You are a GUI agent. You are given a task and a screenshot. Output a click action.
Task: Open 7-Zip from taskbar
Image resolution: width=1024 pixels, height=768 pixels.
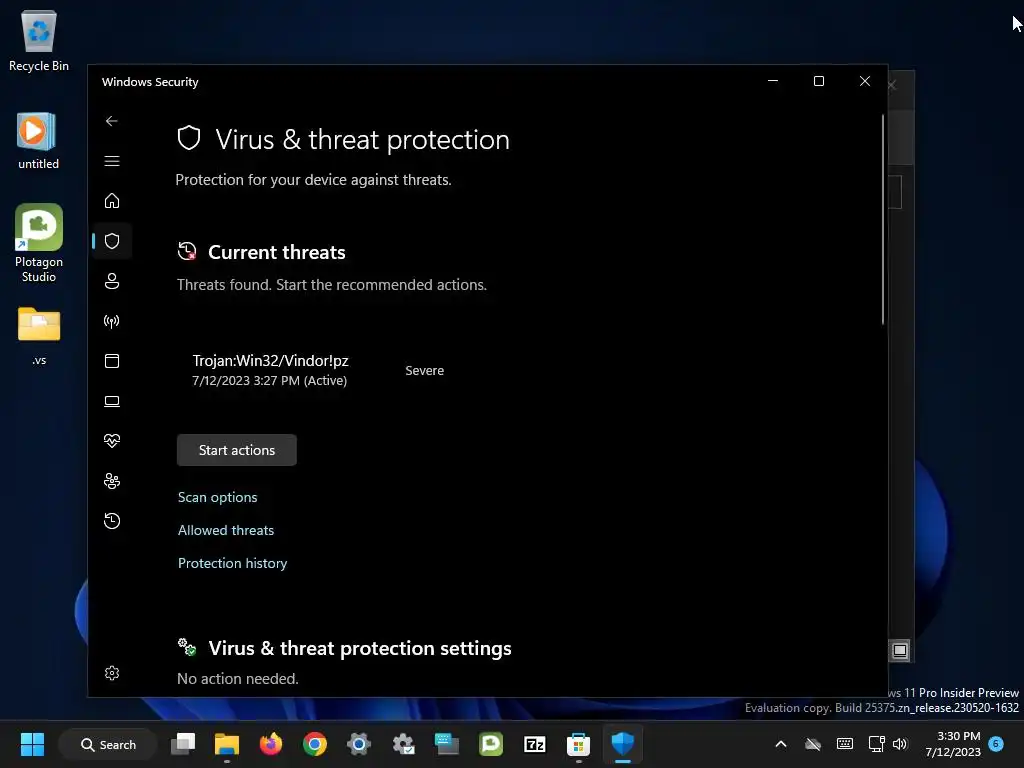click(x=534, y=744)
